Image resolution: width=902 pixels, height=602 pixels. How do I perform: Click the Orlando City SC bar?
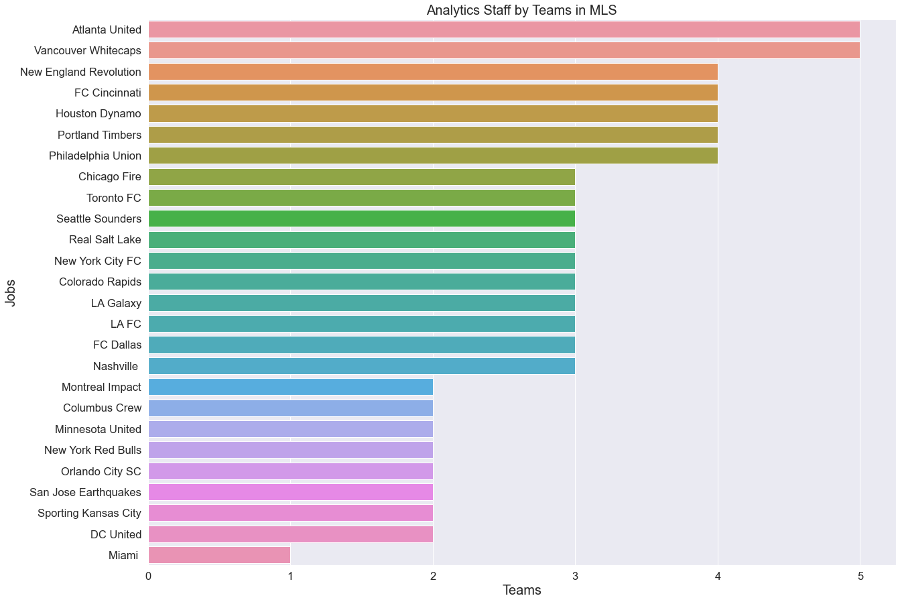291,471
